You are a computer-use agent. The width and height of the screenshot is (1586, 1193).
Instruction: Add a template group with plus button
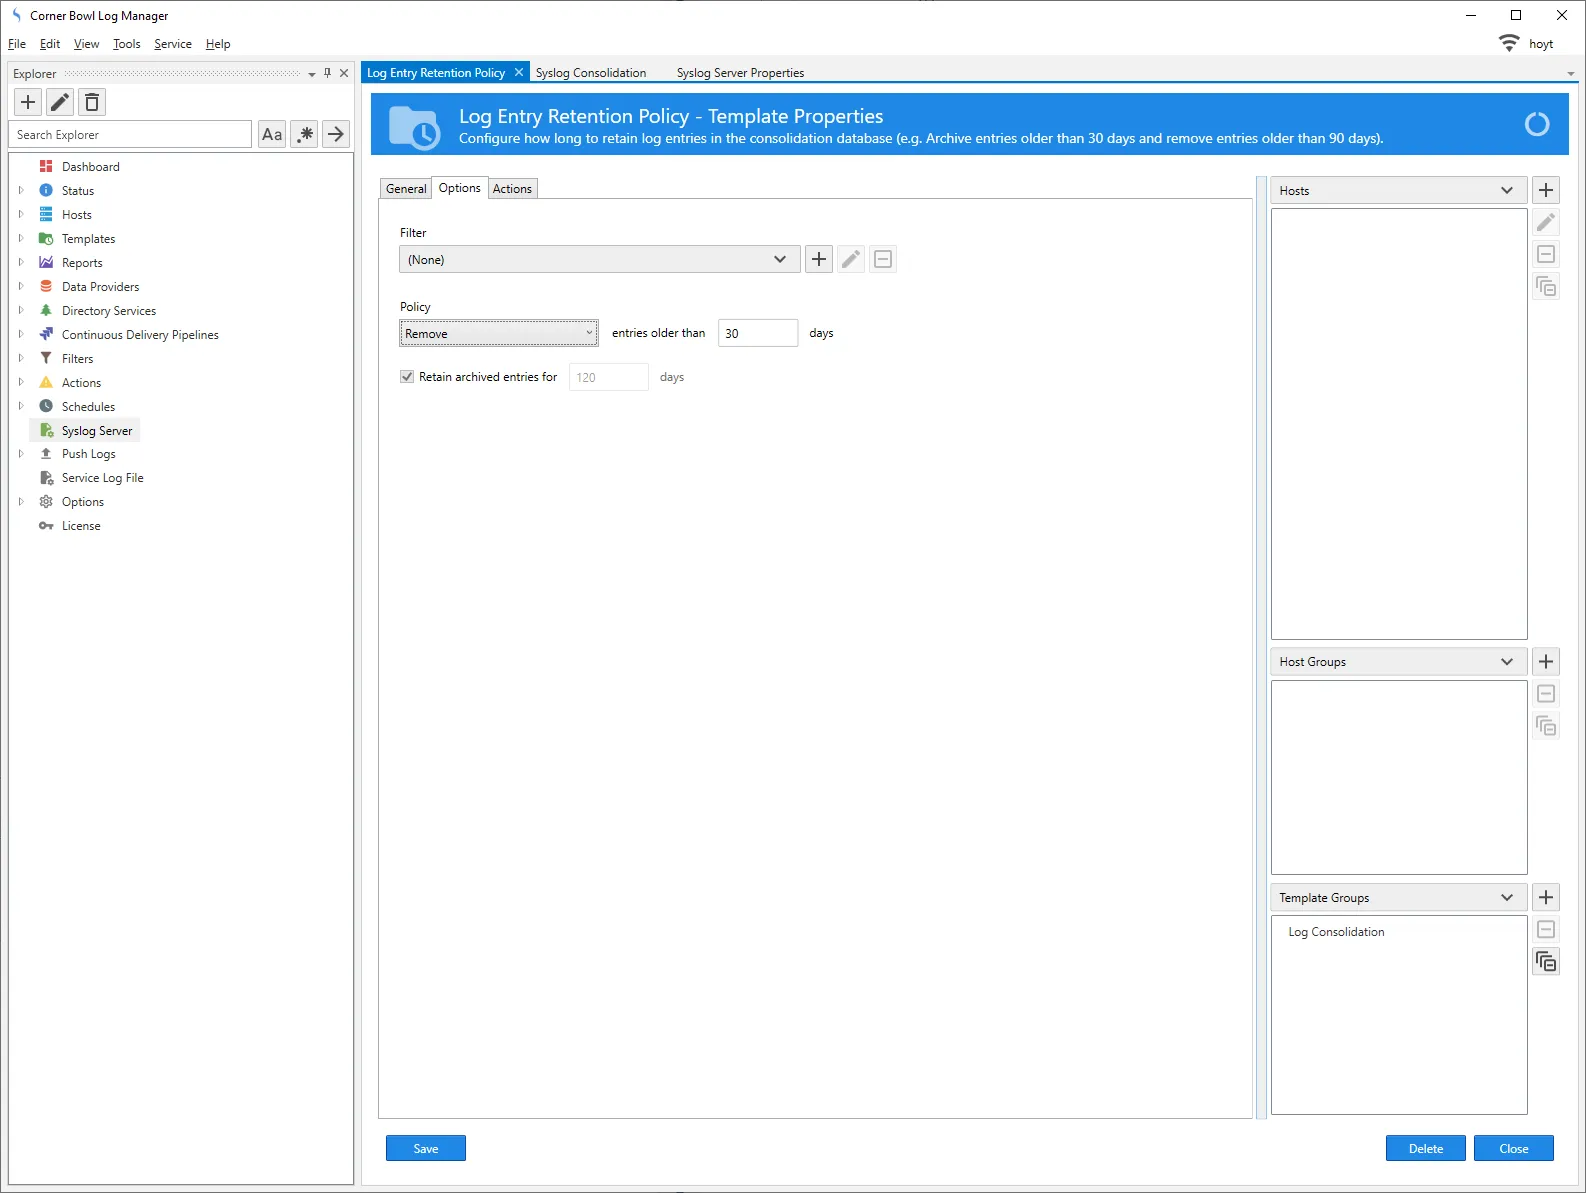(x=1546, y=897)
